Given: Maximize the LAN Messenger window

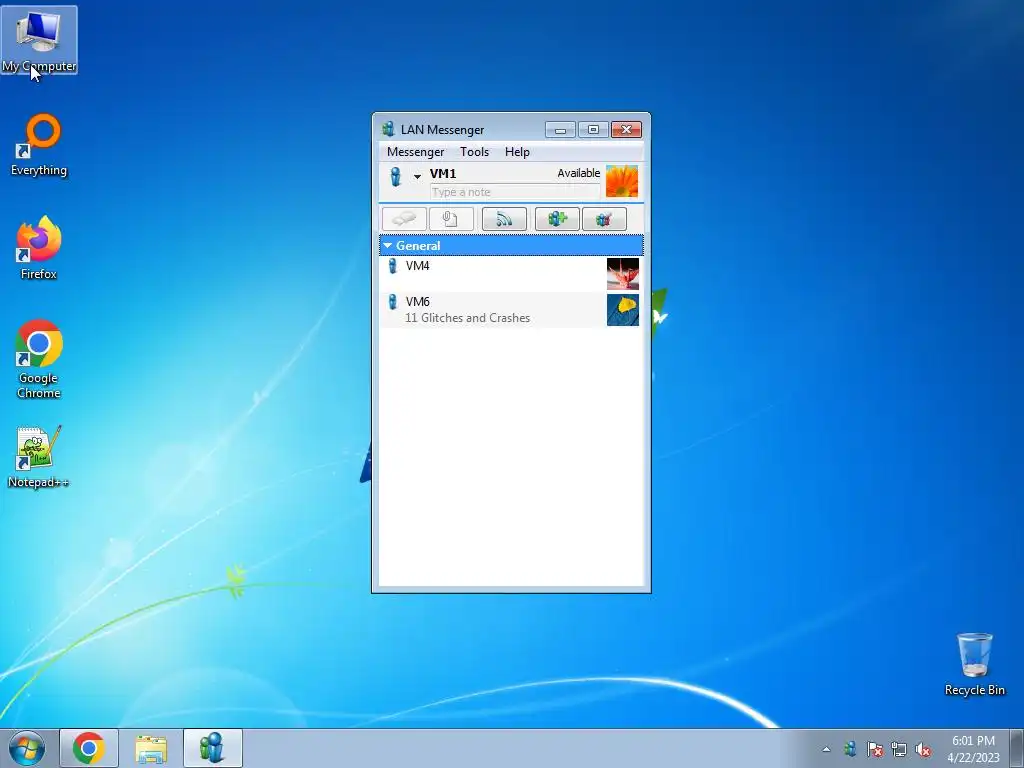Looking at the screenshot, I should 593,129.
